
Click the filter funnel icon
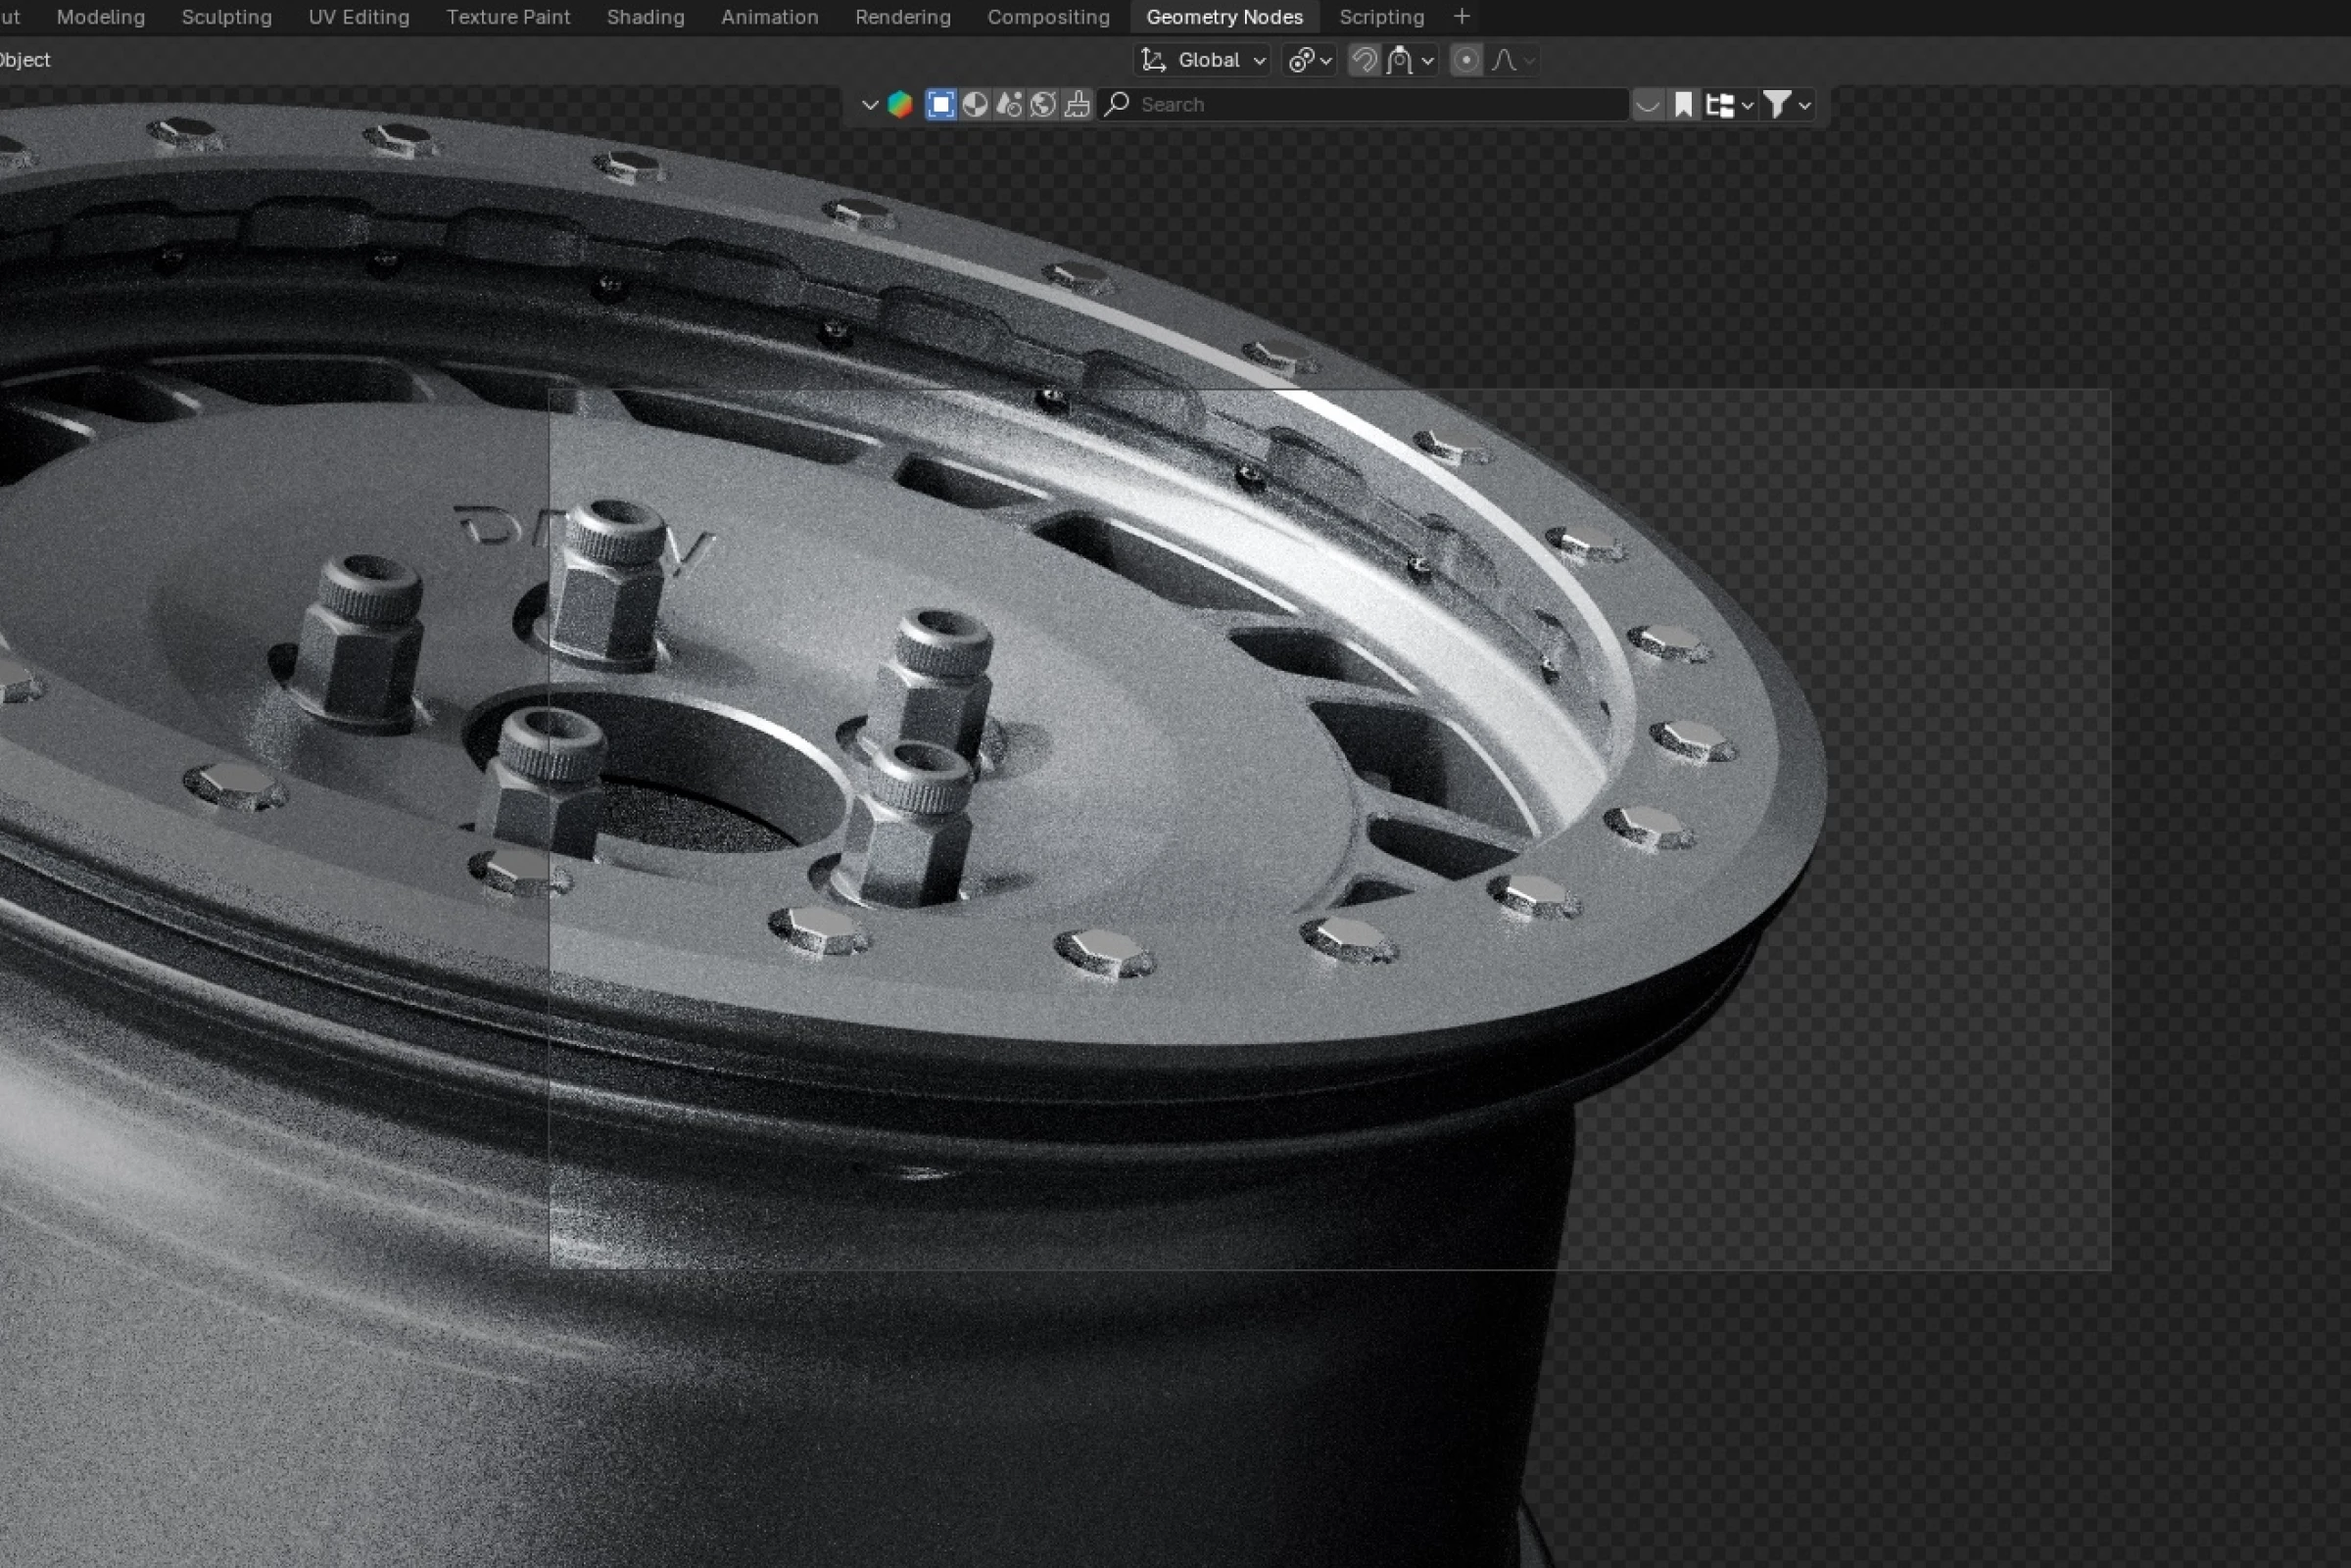tap(1780, 104)
